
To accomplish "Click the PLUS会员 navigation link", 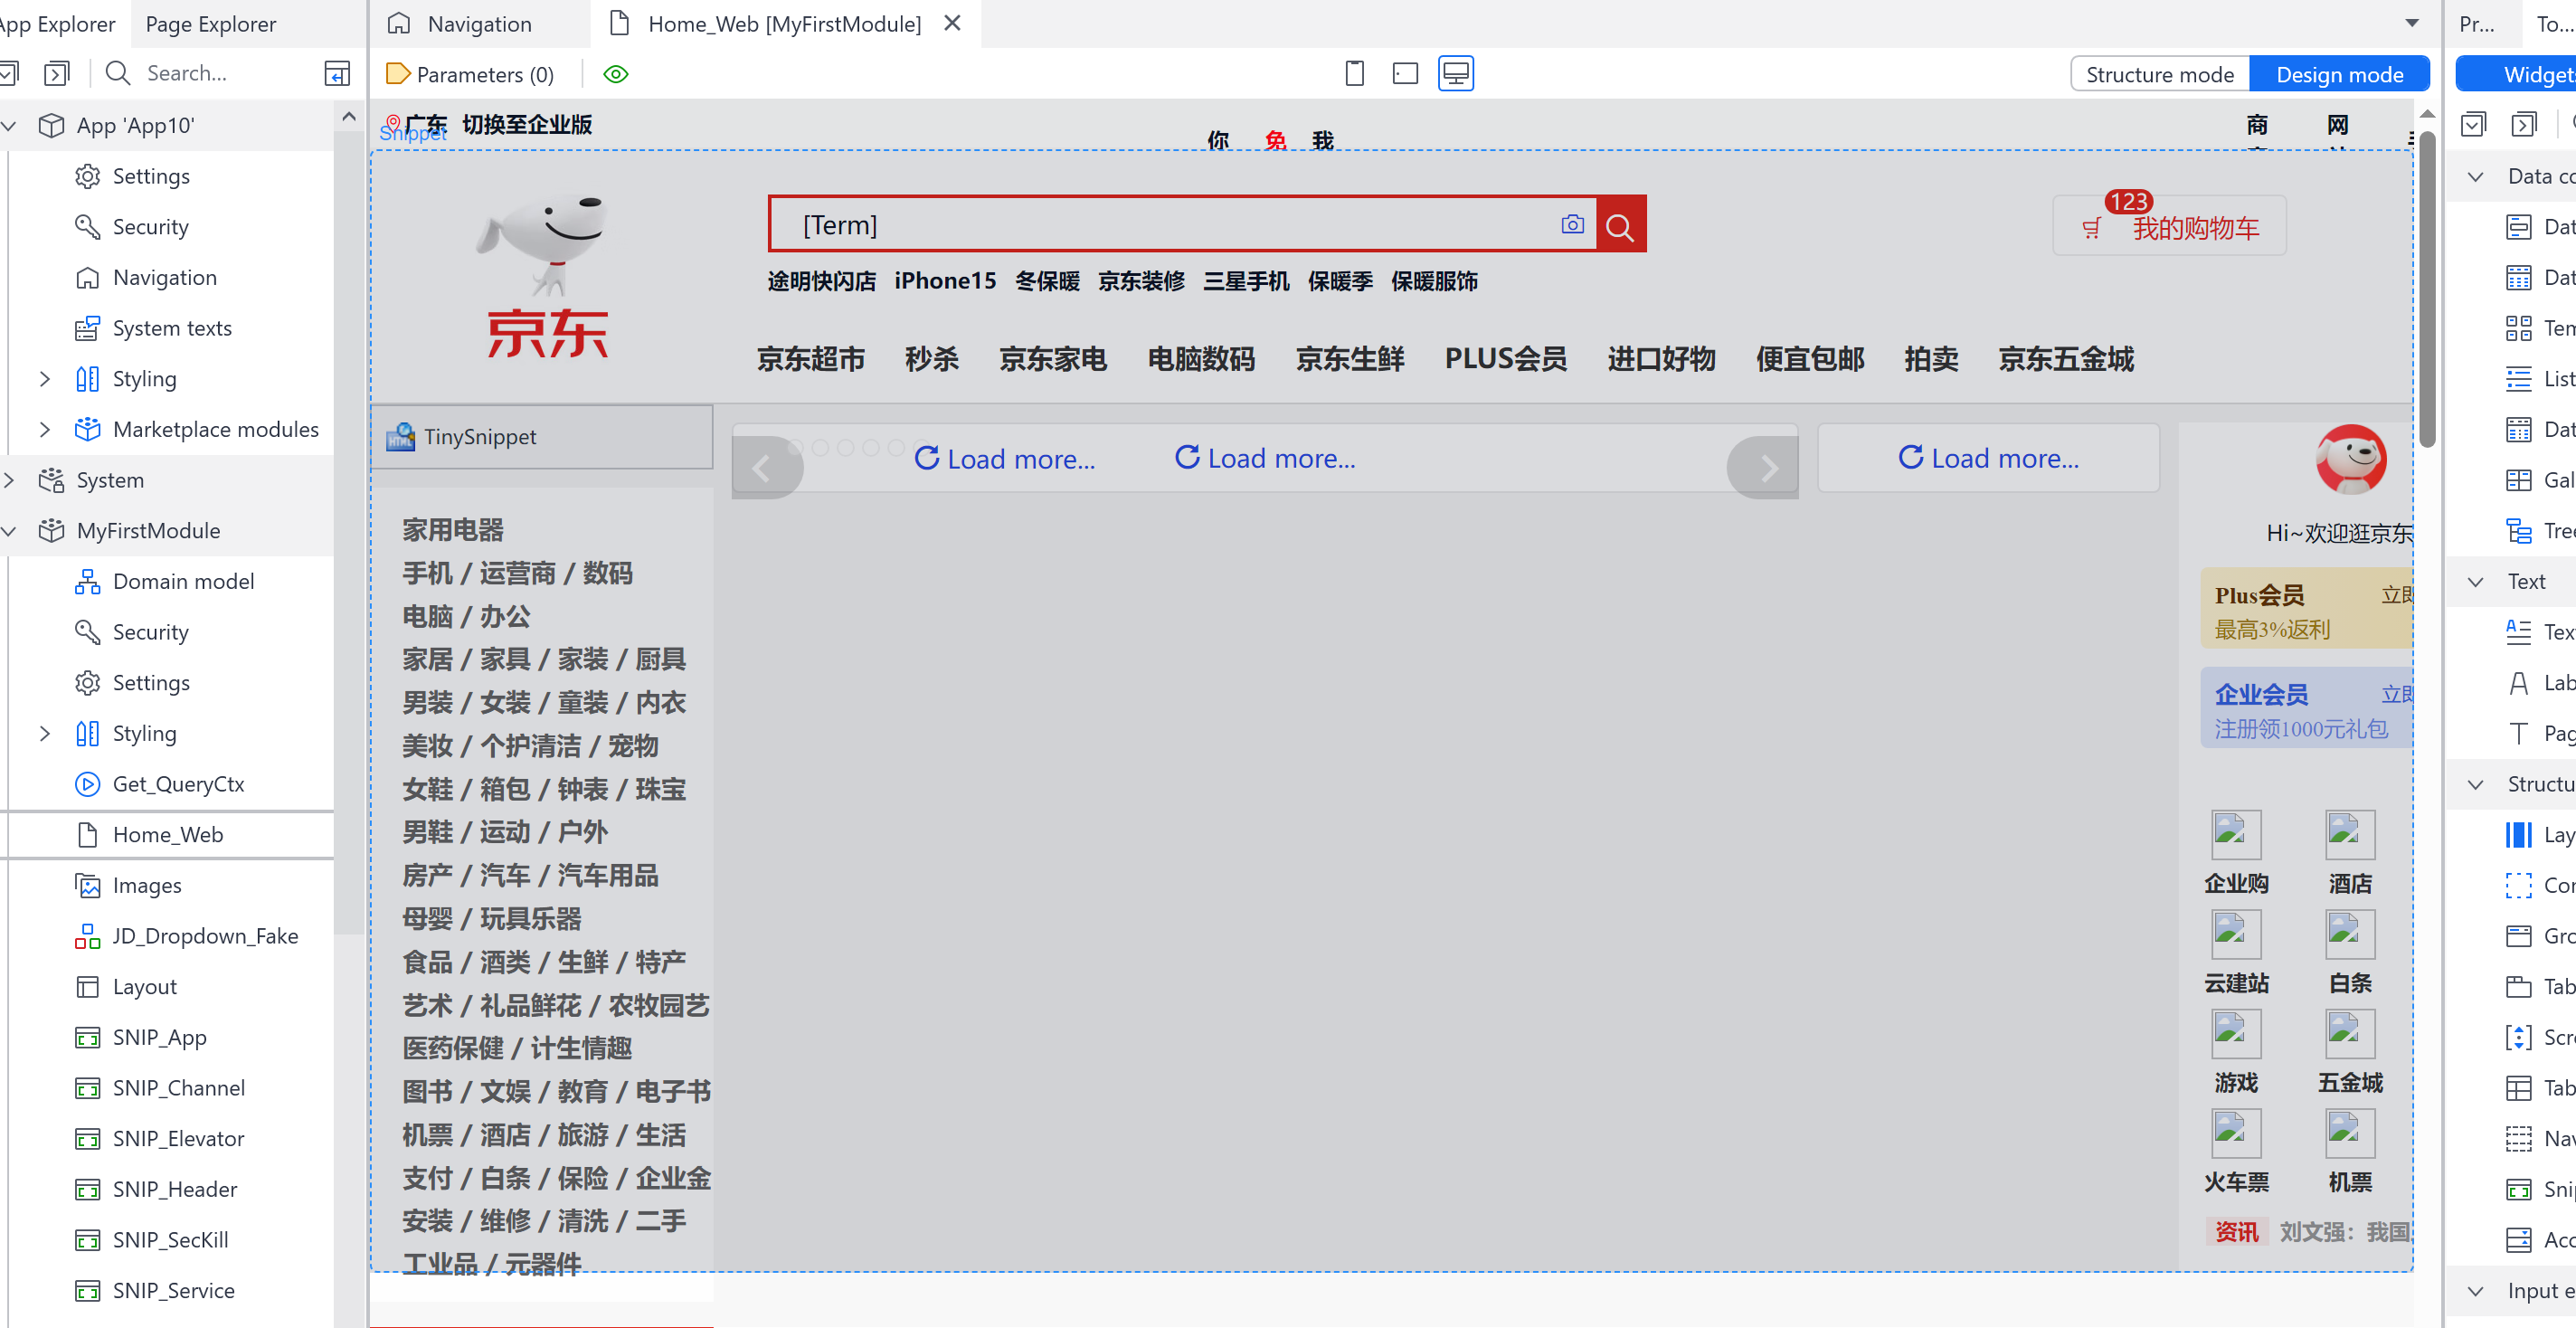I will click(1505, 359).
